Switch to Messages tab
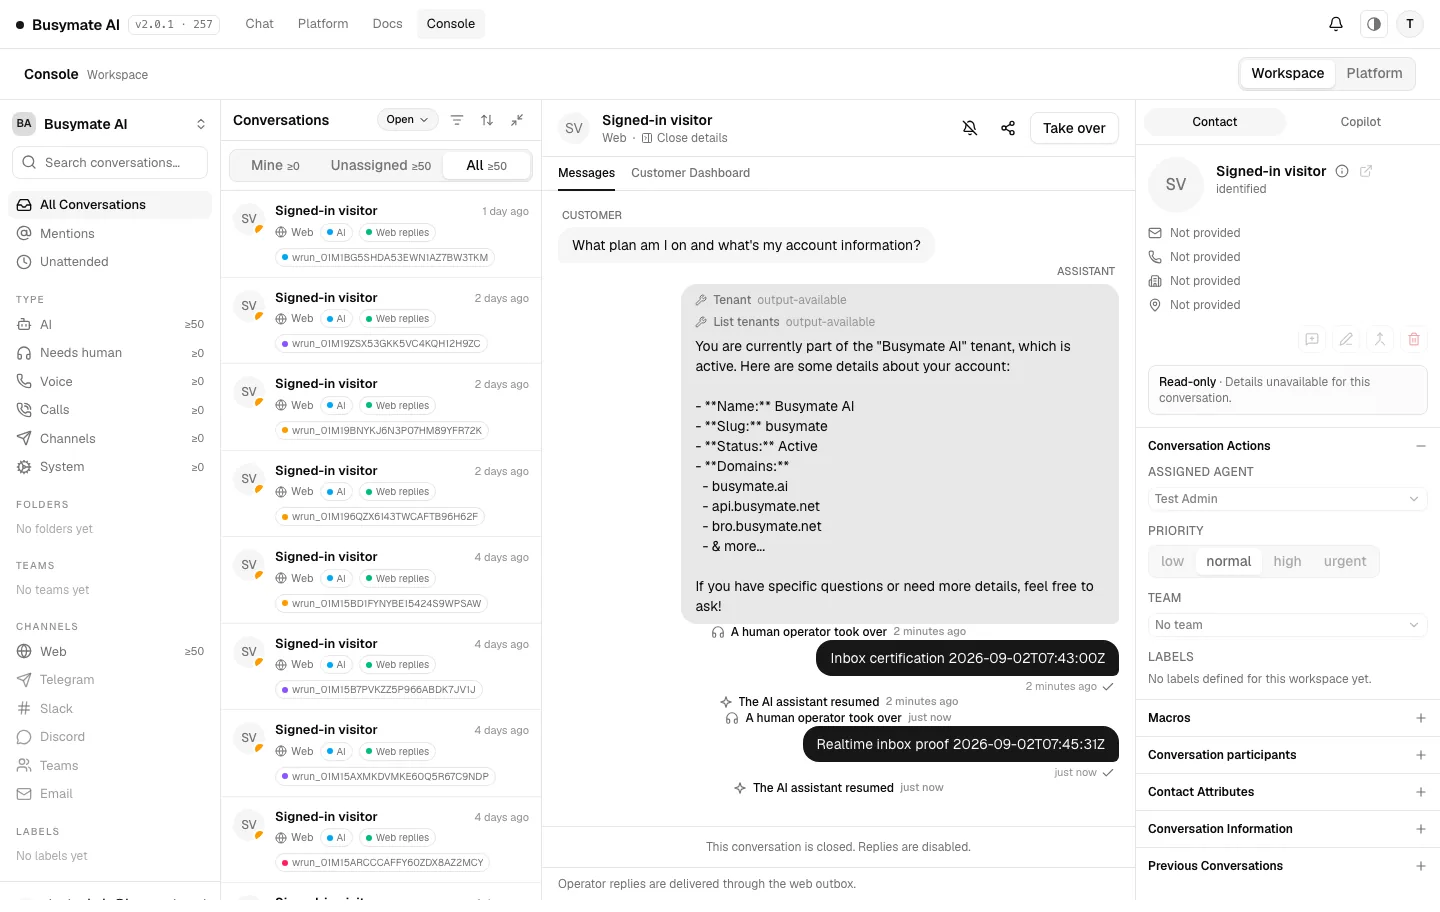Image resolution: width=1440 pixels, height=912 pixels. 586,173
